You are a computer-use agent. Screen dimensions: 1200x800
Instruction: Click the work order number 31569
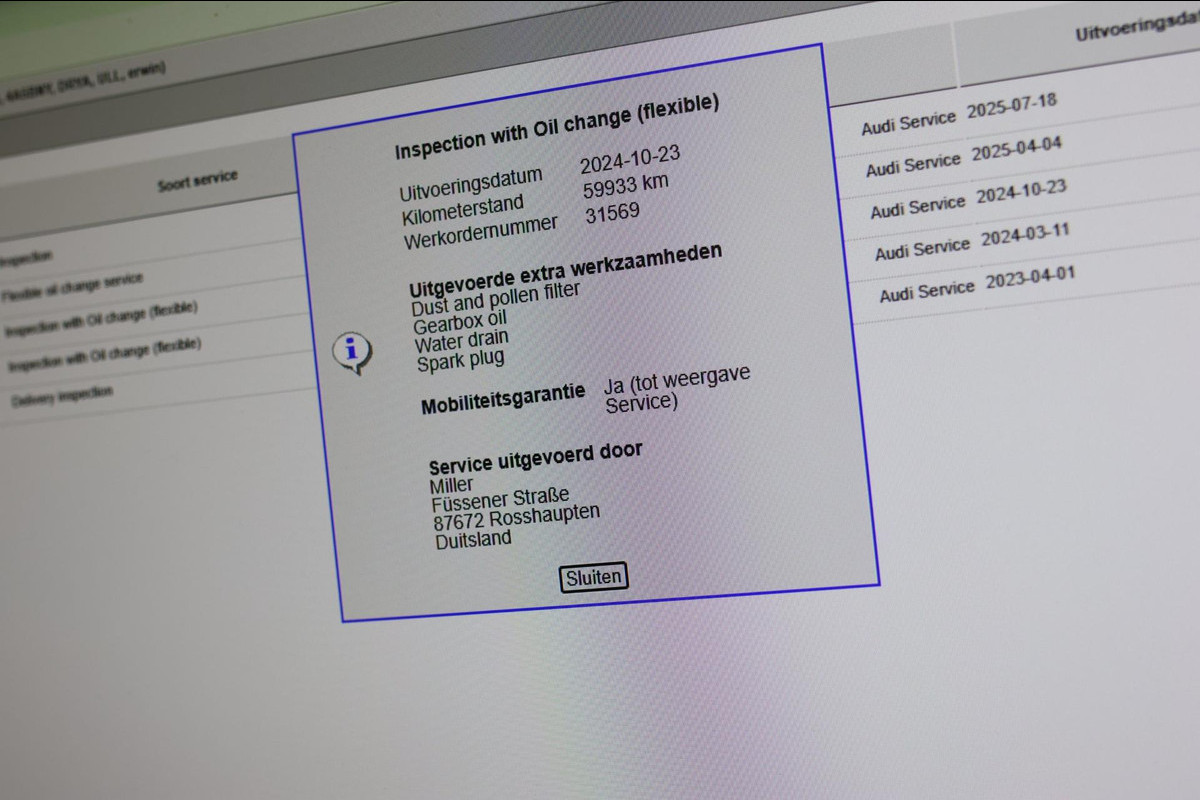tap(612, 213)
